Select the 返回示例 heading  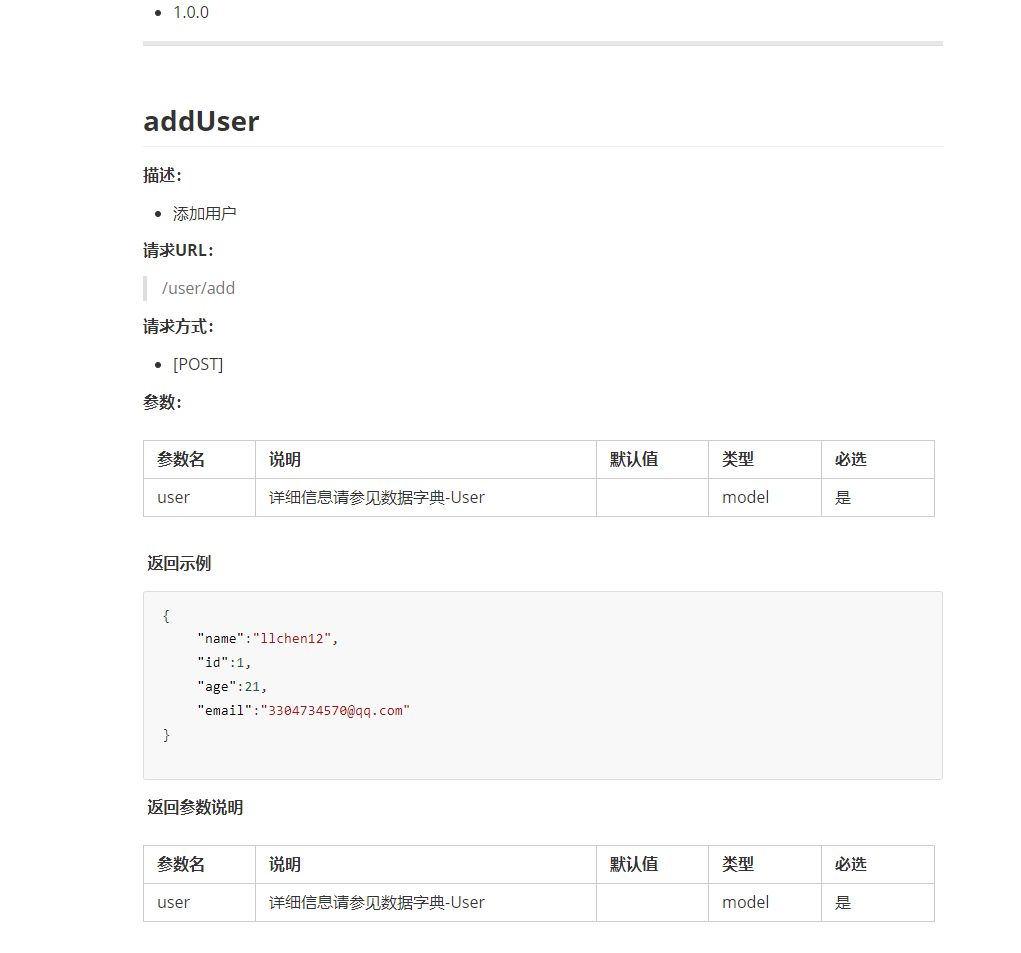178,563
